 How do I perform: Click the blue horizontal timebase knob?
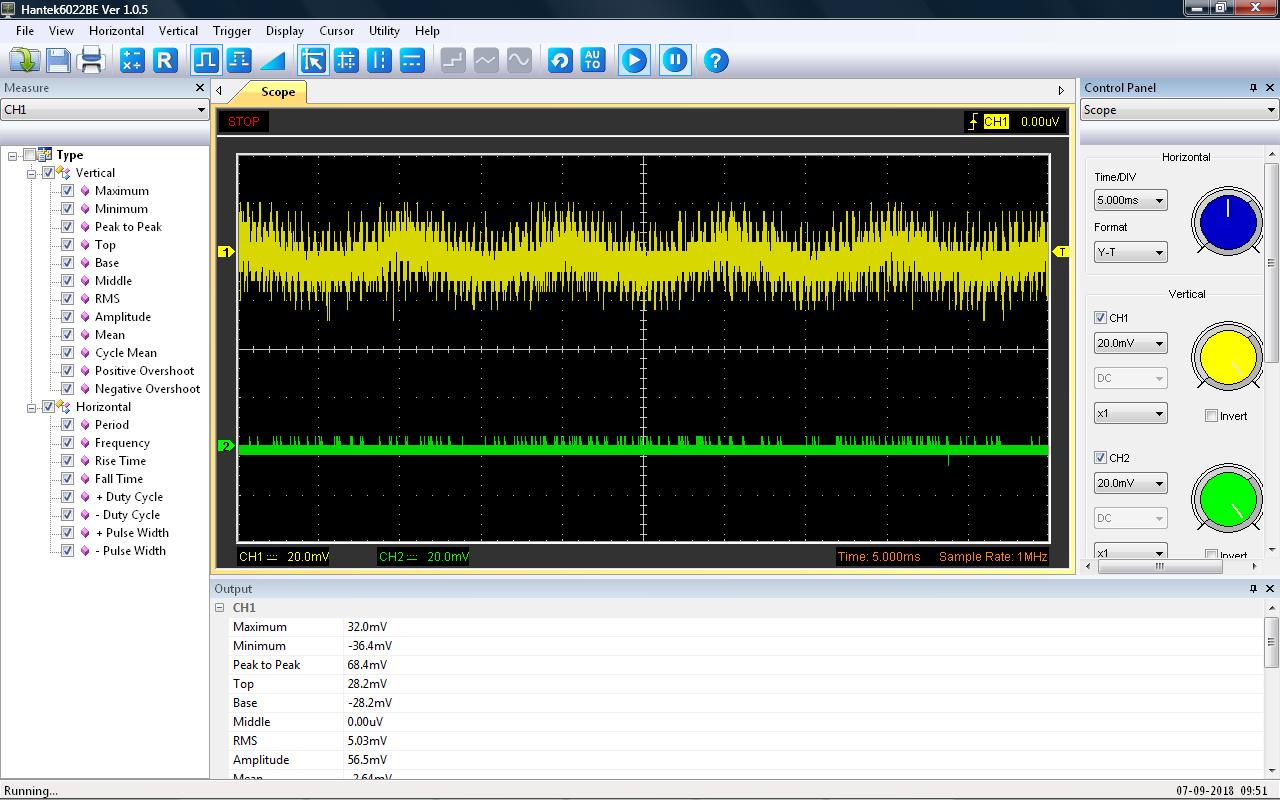1227,222
